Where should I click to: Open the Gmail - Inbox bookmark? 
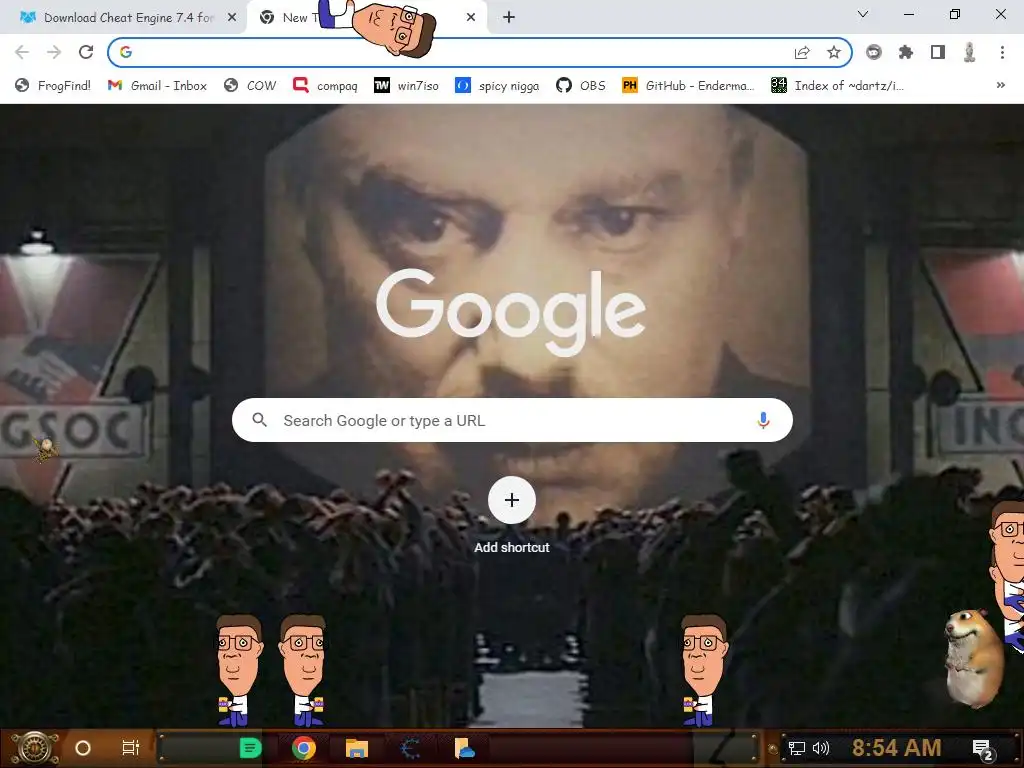pyautogui.click(x=157, y=86)
